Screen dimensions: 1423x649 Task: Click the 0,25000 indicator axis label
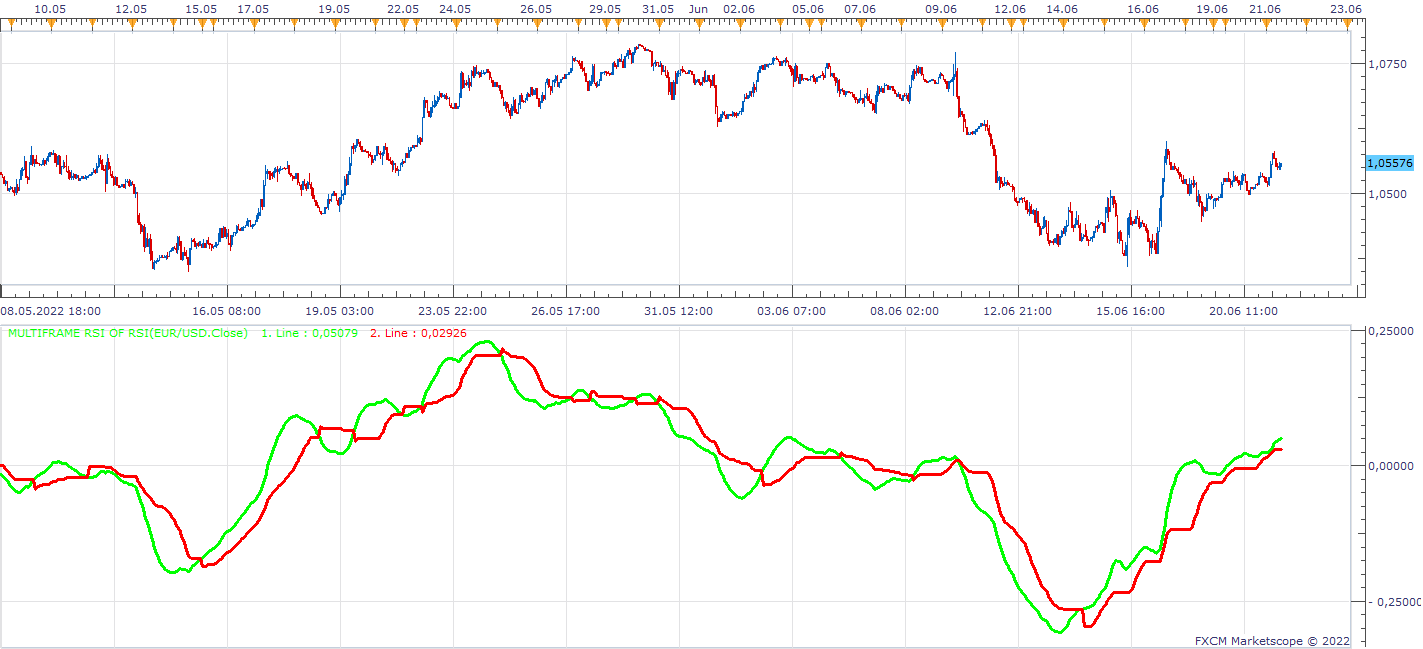click(x=1391, y=330)
